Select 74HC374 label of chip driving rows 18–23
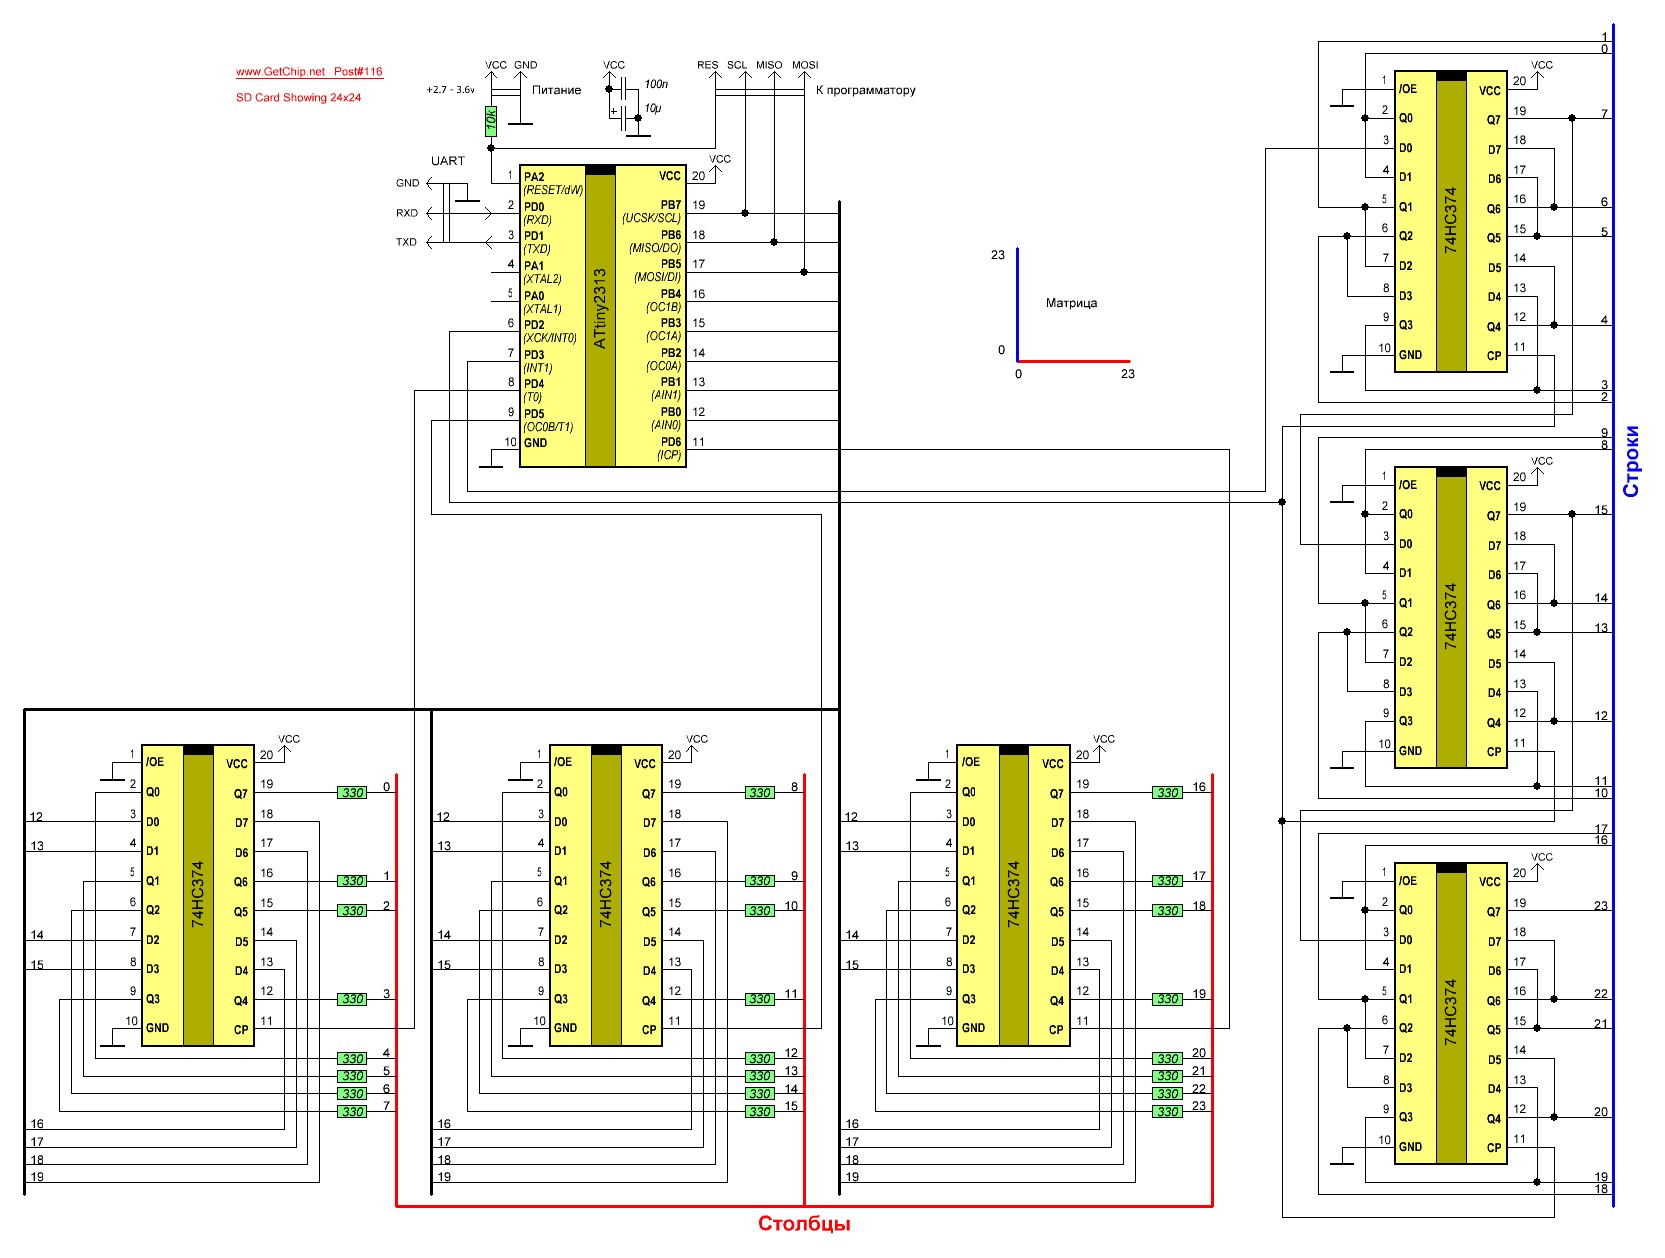The height and width of the screenshot is (1258, 1665). (x=1451, y=1012)
